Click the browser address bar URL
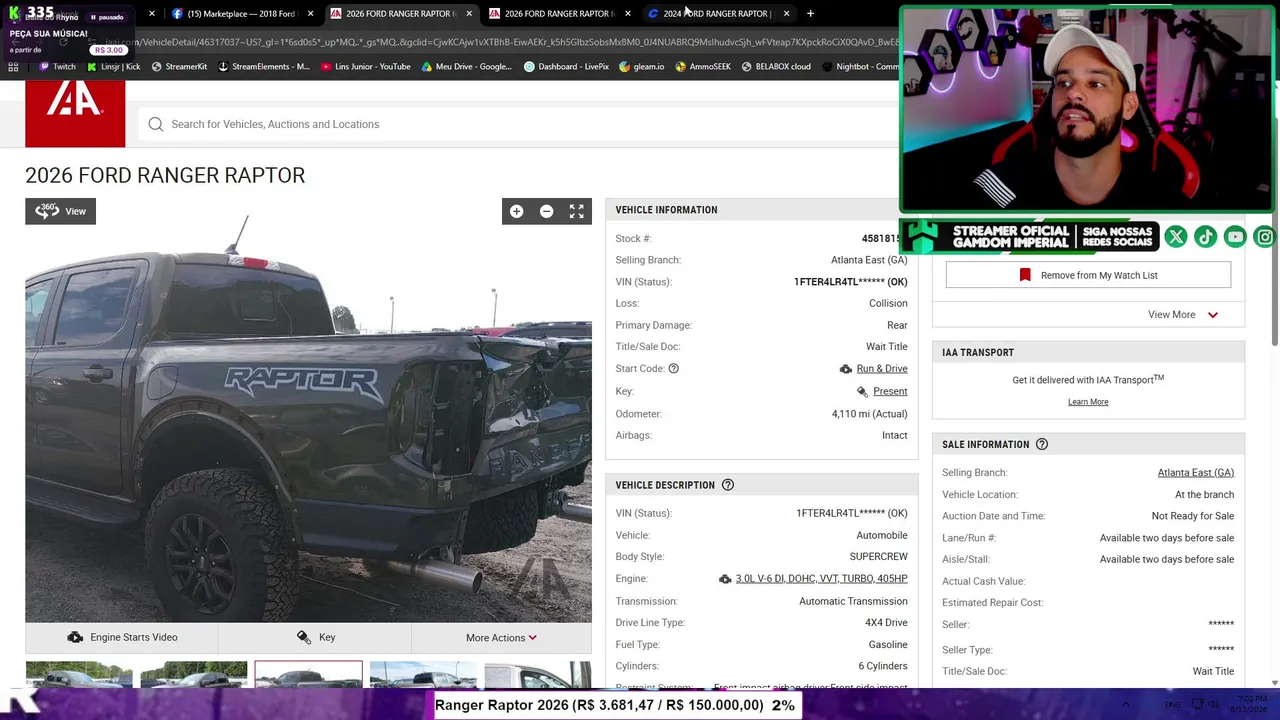1280x720 pixels. pyautogui.click(x=500, y=42)
